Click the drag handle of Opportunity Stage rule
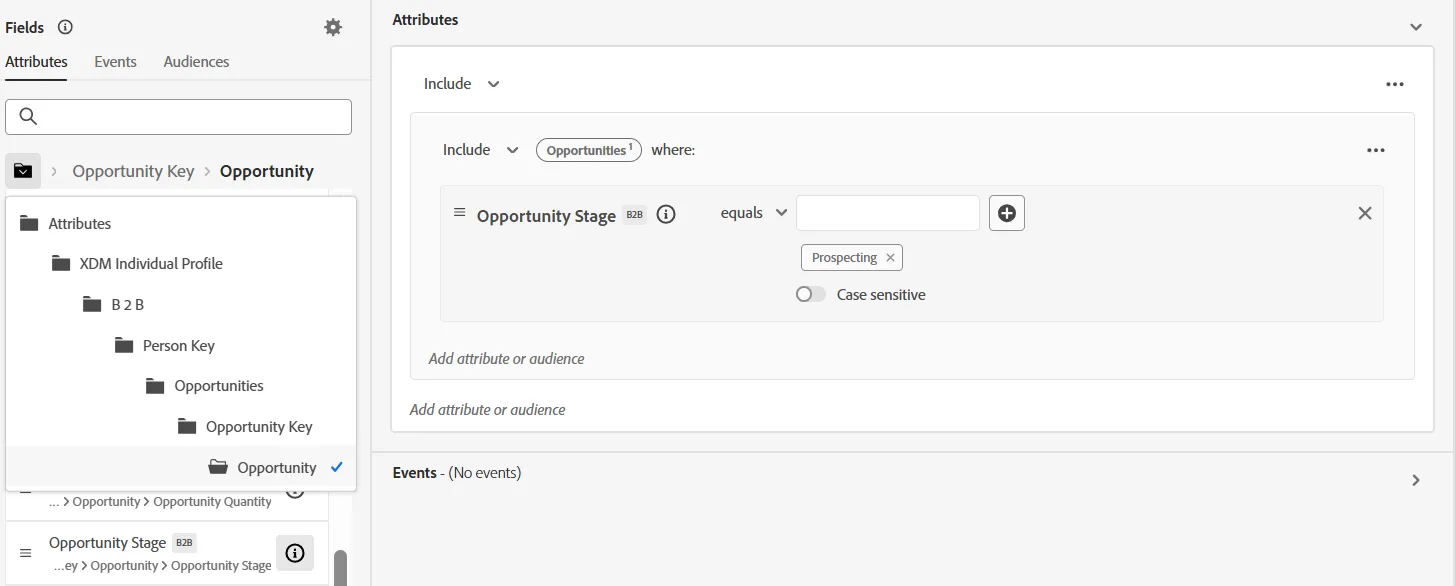This screenshot has height=586, width=1455. coord(460,213)
